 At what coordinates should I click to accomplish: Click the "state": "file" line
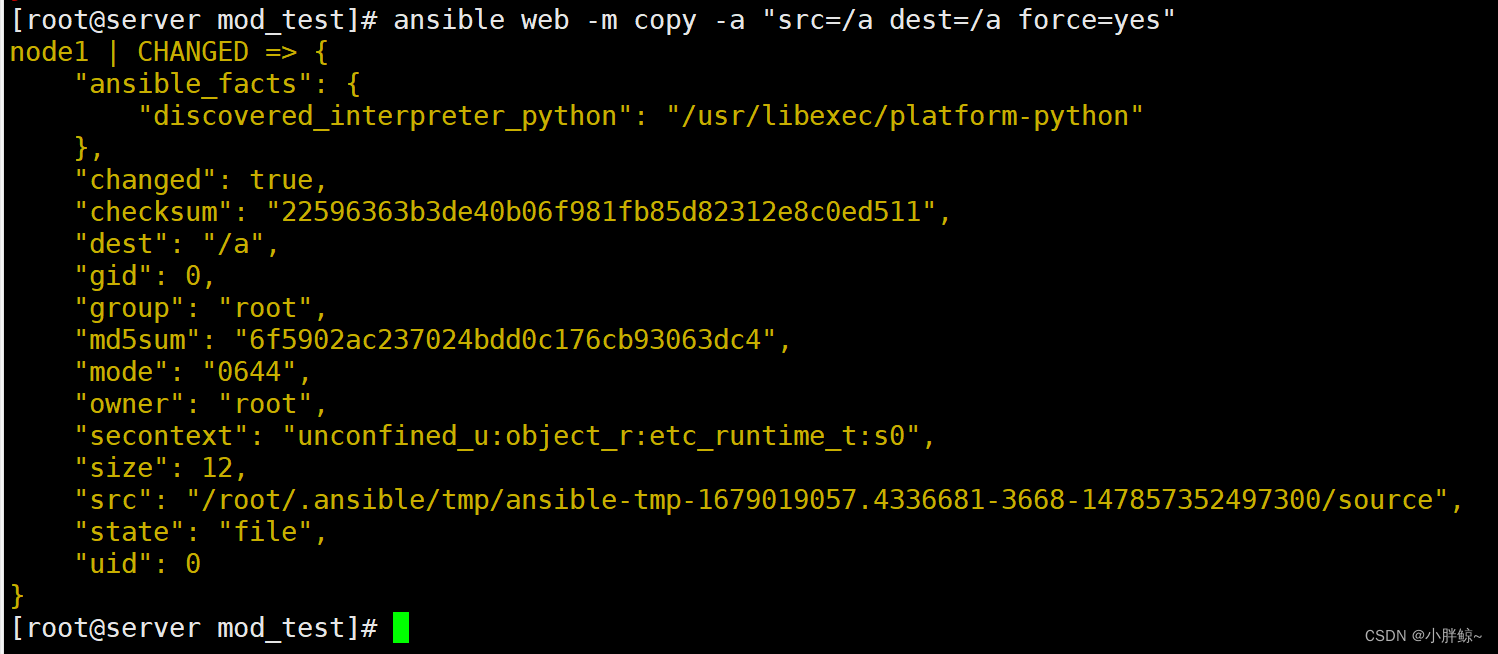point(201,532)
